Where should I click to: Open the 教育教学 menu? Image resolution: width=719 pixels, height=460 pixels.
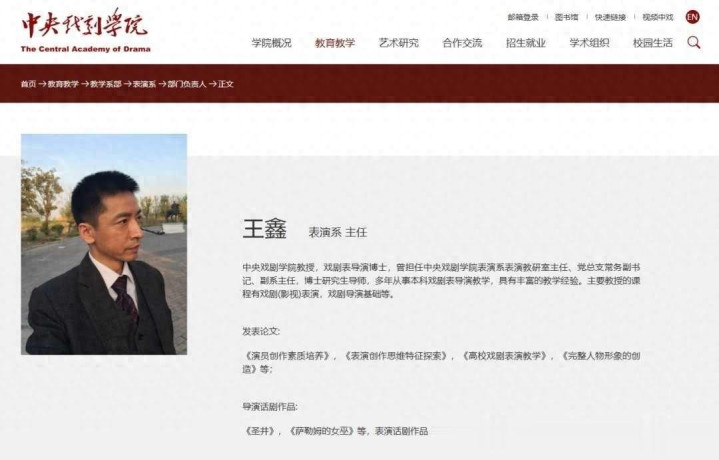pyautogui.click(x=335, y=43)
